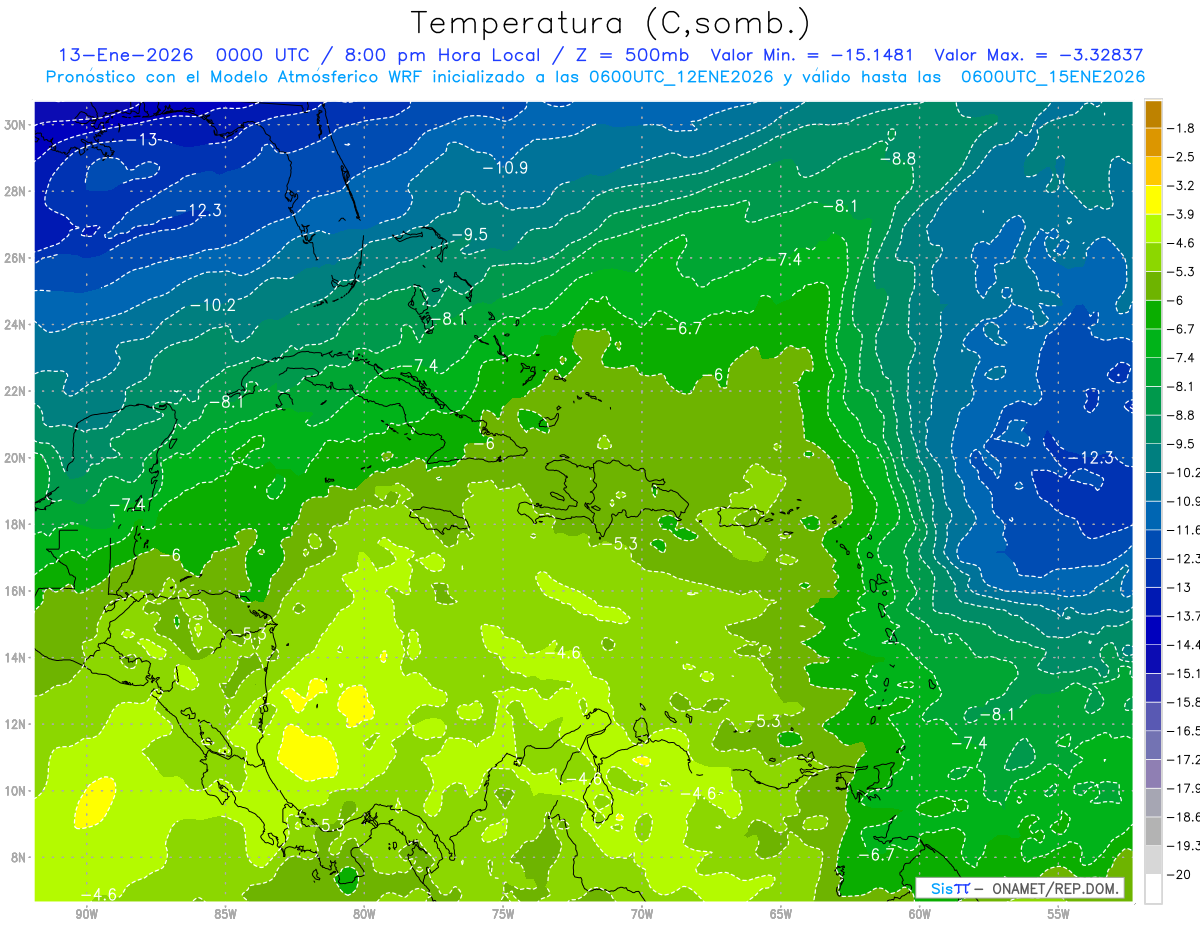The height and width of the screenshot is (927, 1200).
Task: Click the brown legend swatch above -1.8
Action: (1153, 114)
